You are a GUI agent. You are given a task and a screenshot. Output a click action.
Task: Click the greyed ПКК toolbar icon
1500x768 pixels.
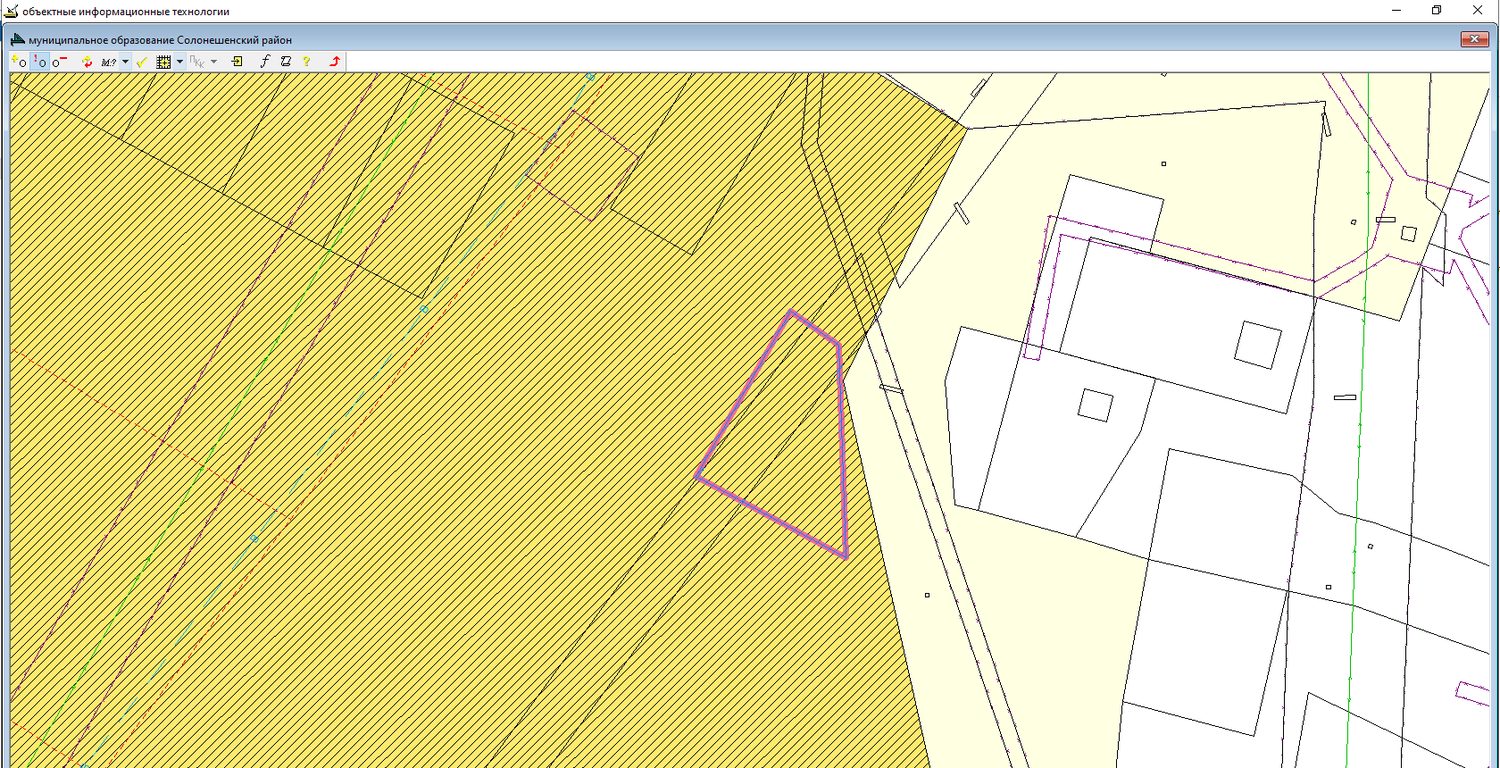coord(197,62)
